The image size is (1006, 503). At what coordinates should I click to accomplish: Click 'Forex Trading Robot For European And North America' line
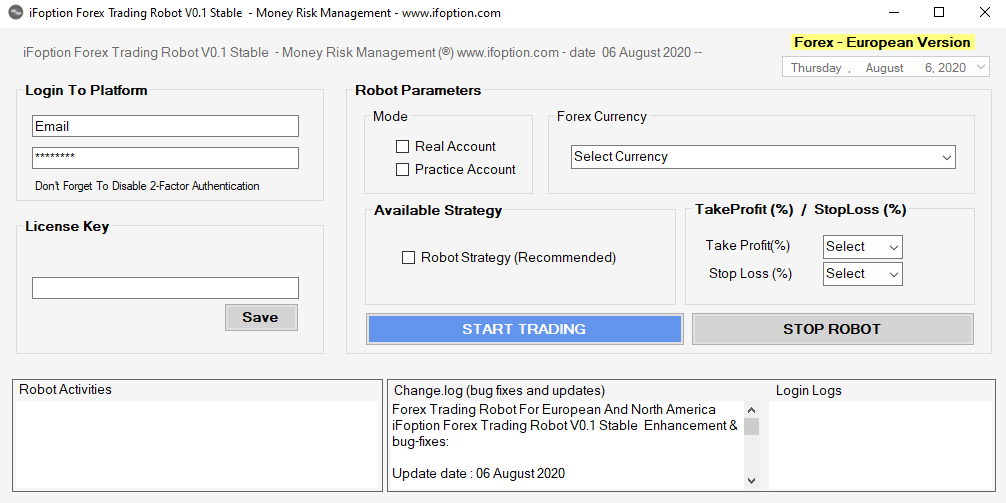click(x=554, y=409)
